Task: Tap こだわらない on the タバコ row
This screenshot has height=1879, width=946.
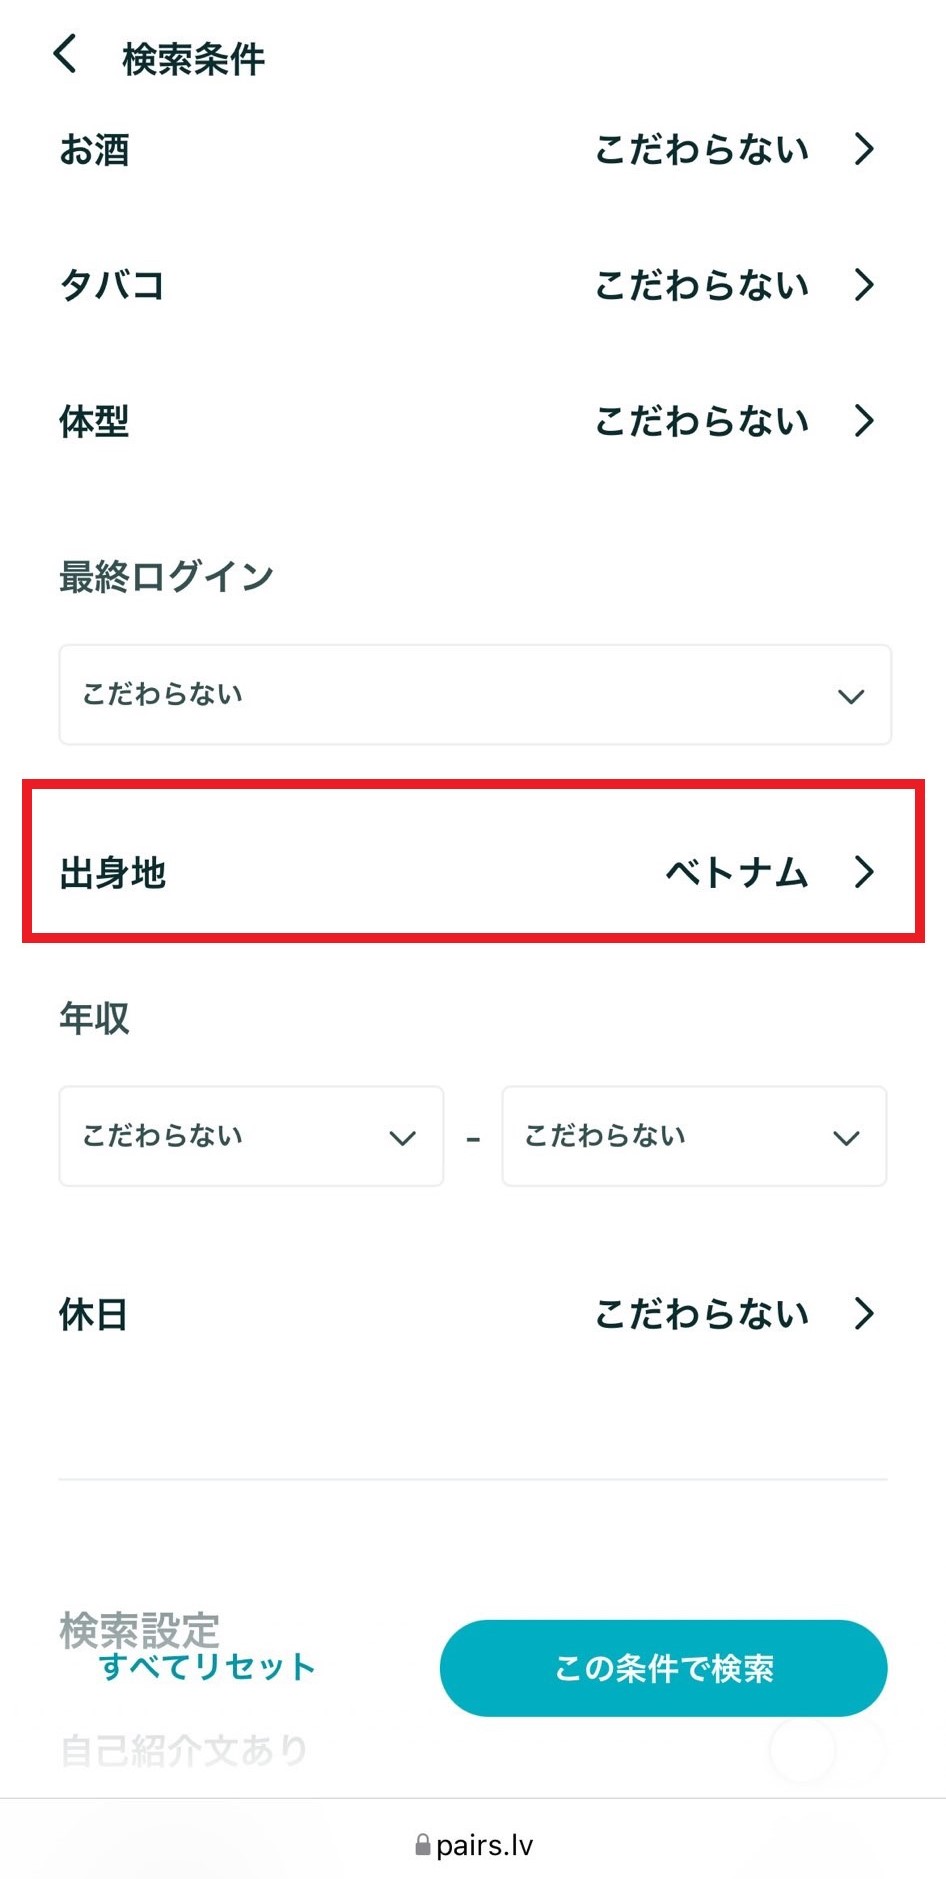Action: [702, 286]
